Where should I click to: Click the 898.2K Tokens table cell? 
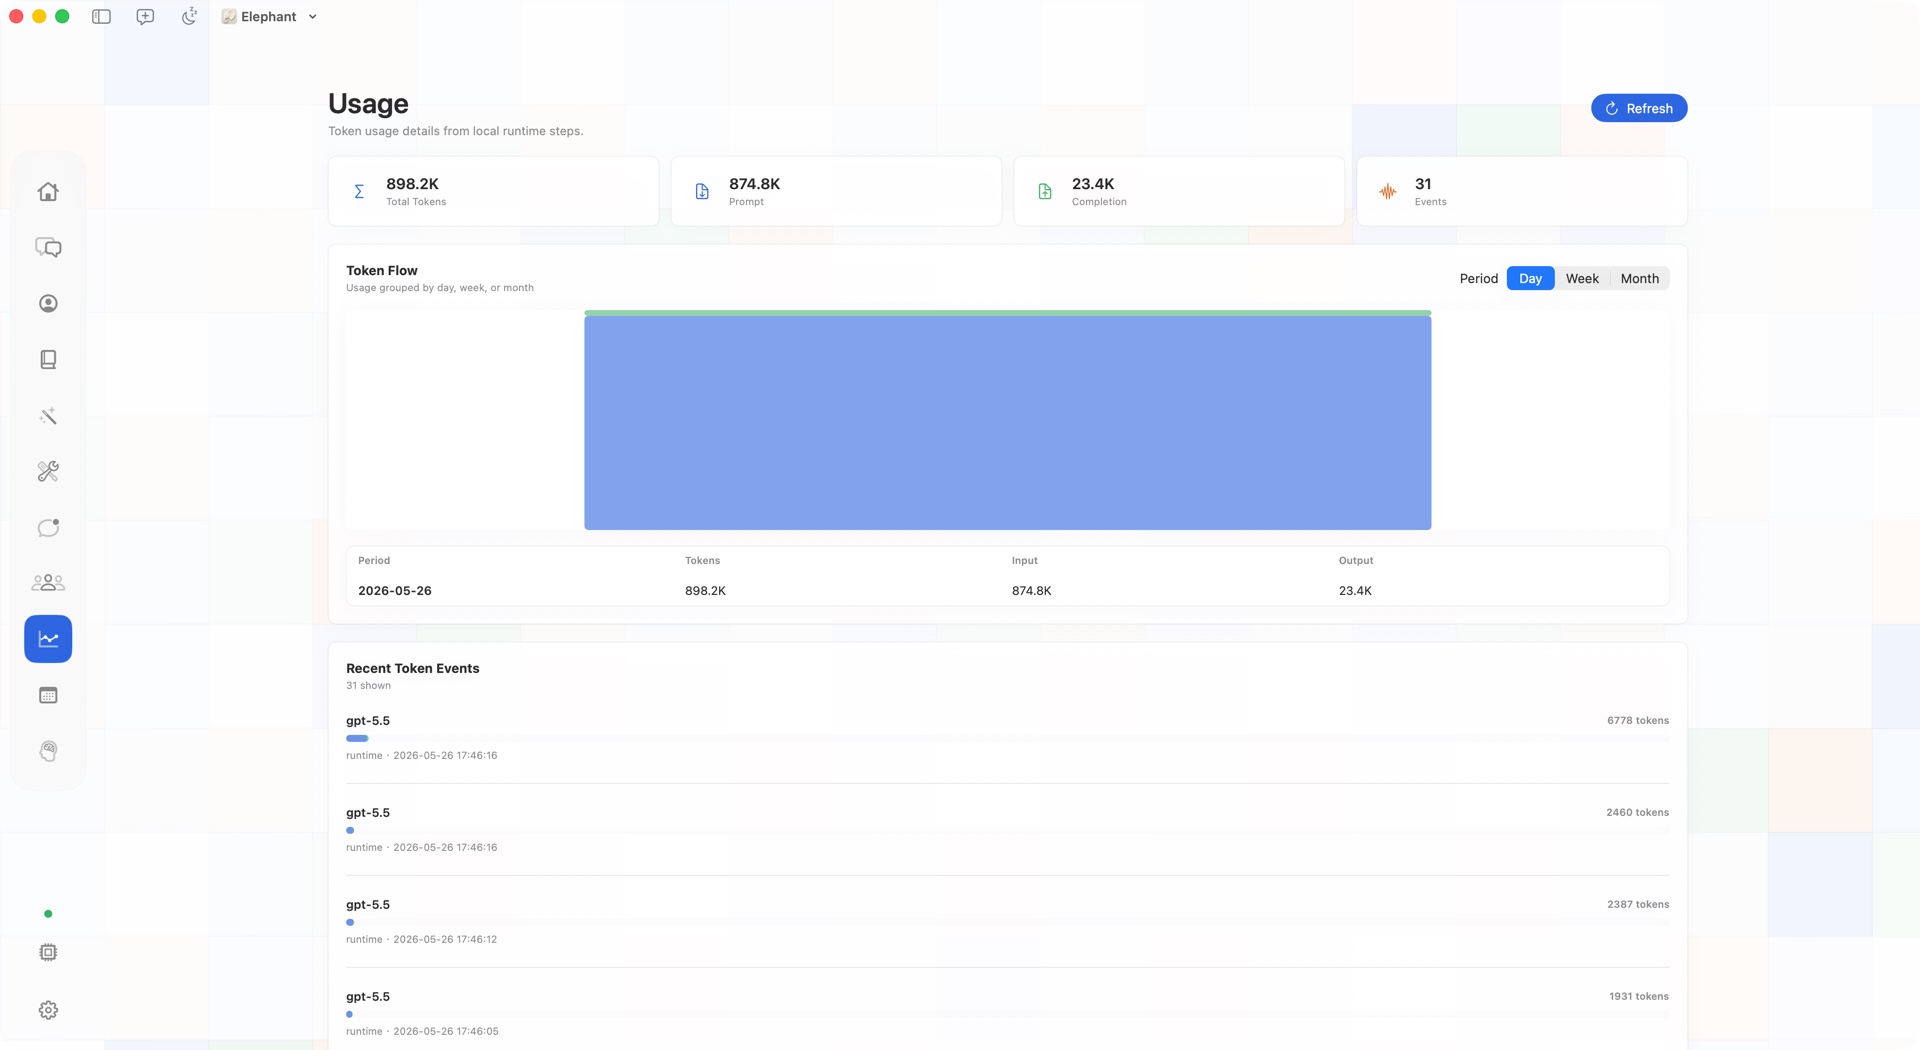[705, 591]
